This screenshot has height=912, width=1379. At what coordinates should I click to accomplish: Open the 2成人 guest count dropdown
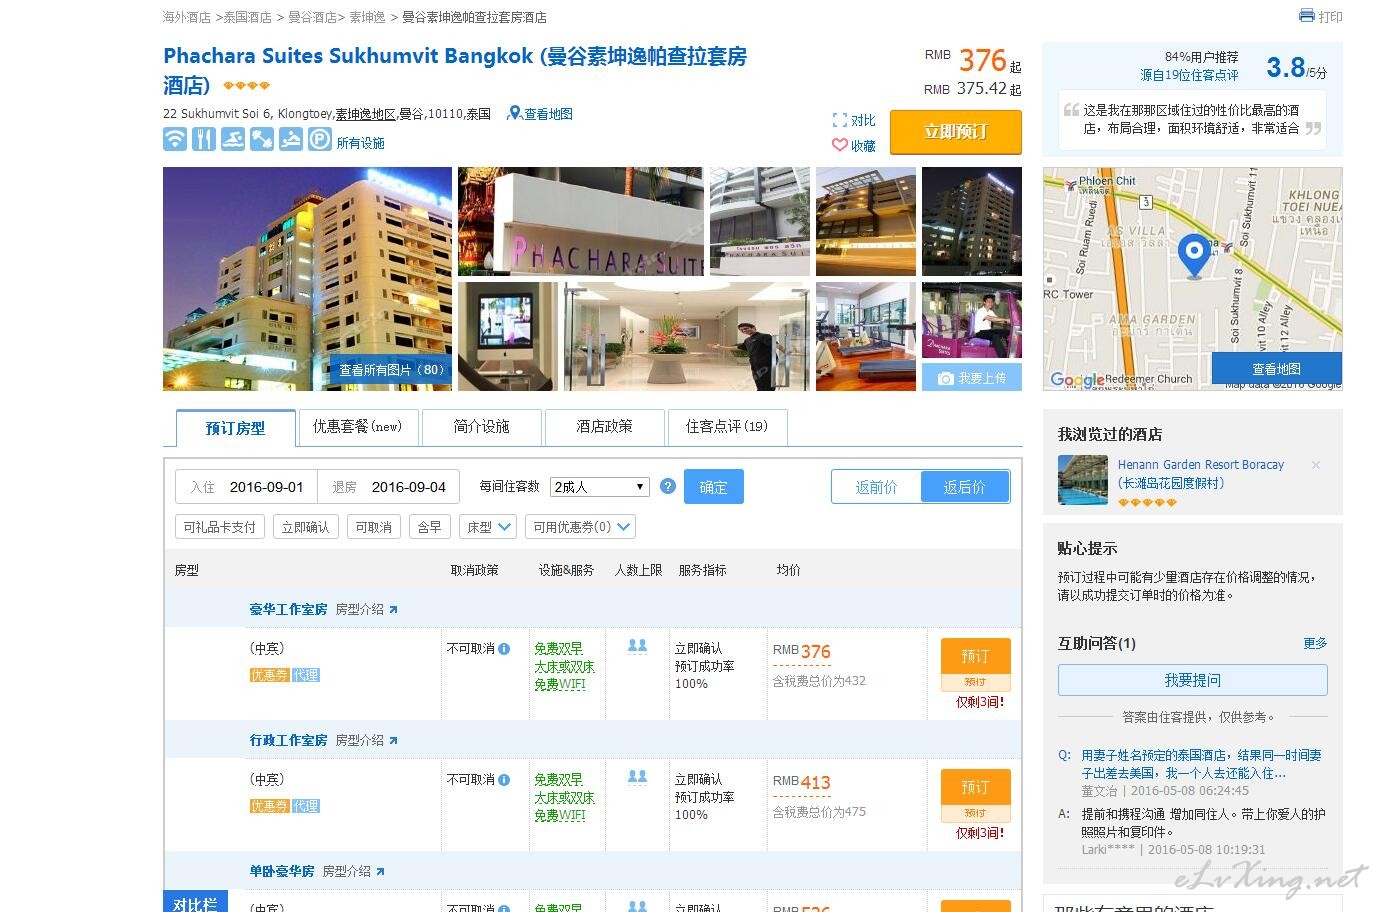(600, 487)
